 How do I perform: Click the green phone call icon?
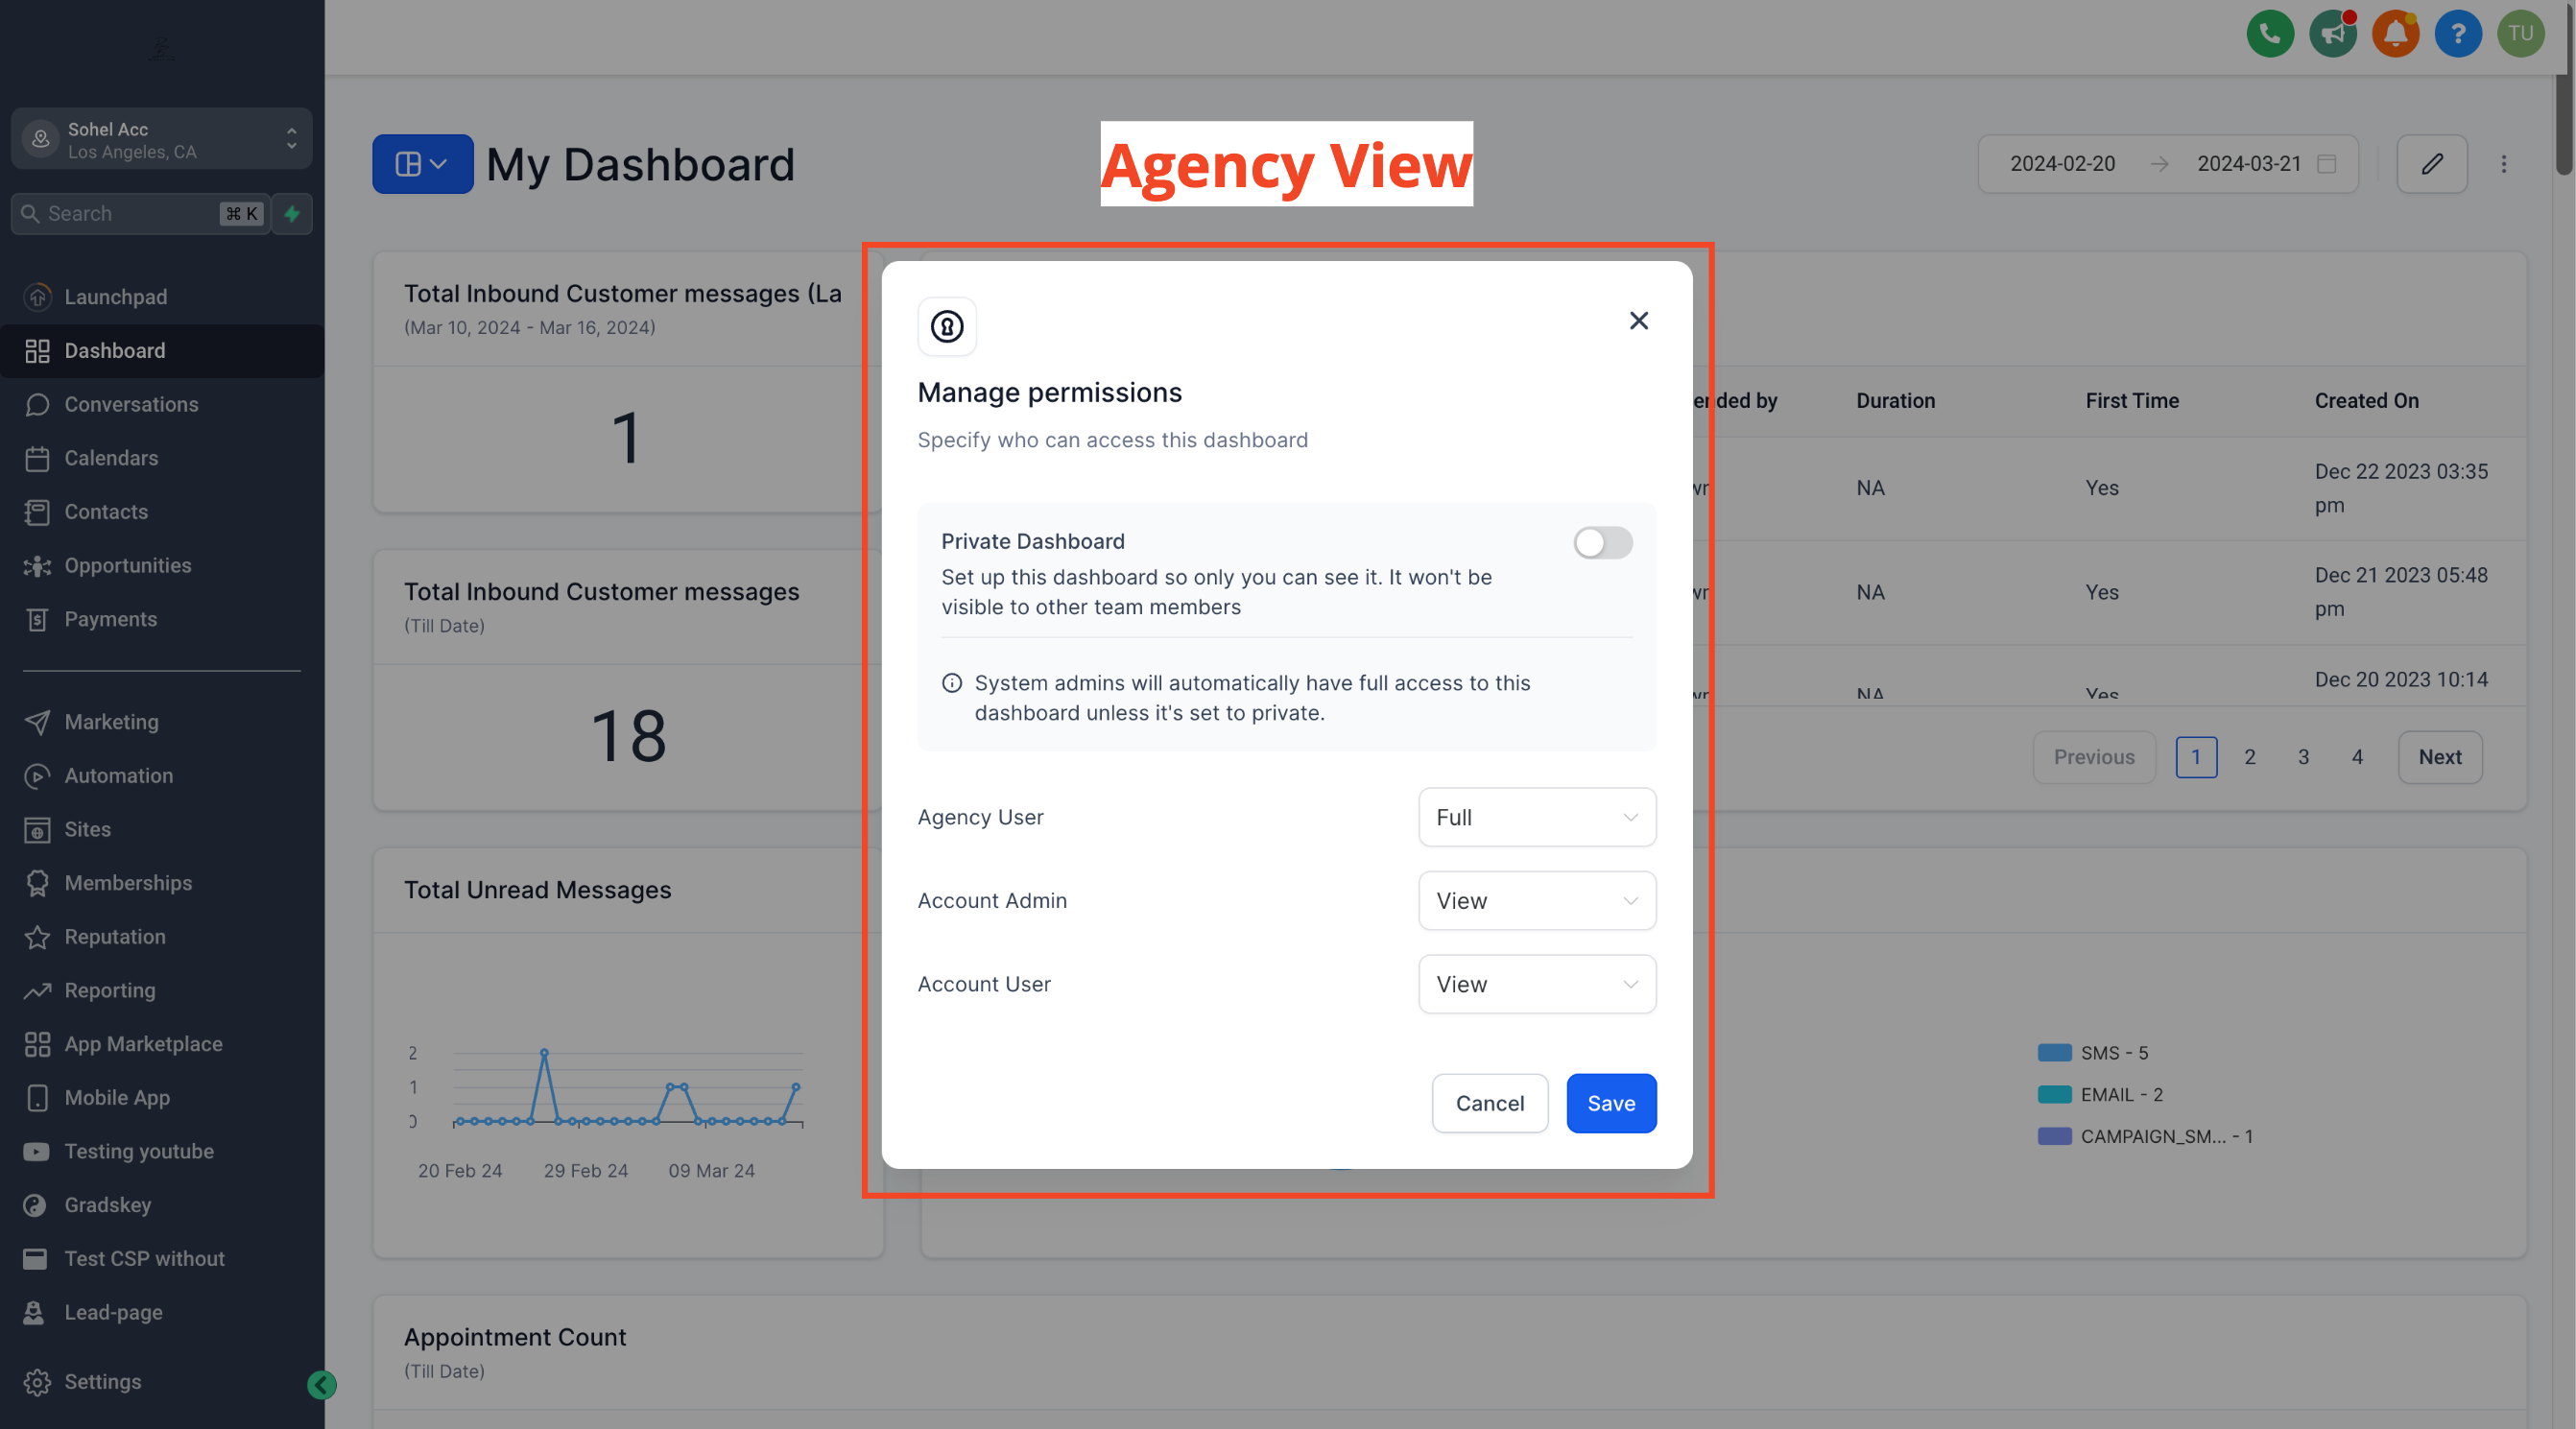2270,34
